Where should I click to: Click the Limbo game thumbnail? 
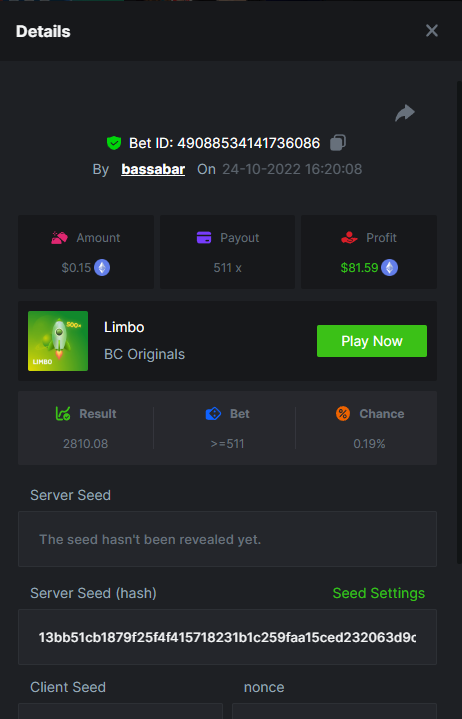[x=58, y=341]
